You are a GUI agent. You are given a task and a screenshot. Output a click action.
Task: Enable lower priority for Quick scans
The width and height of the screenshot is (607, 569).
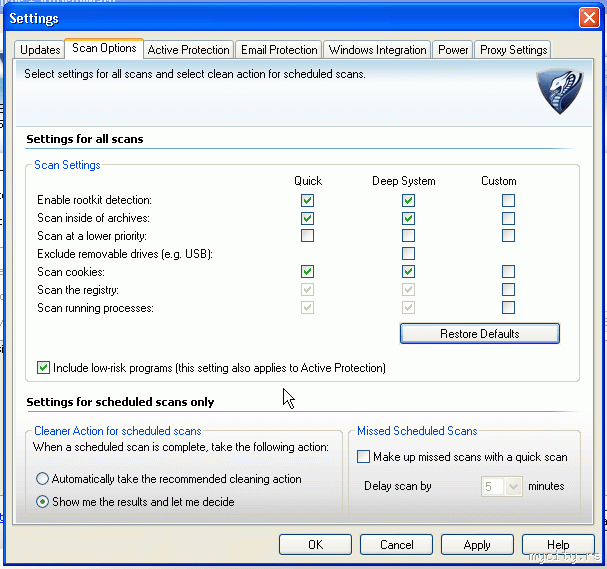click(x=308, y=236)
